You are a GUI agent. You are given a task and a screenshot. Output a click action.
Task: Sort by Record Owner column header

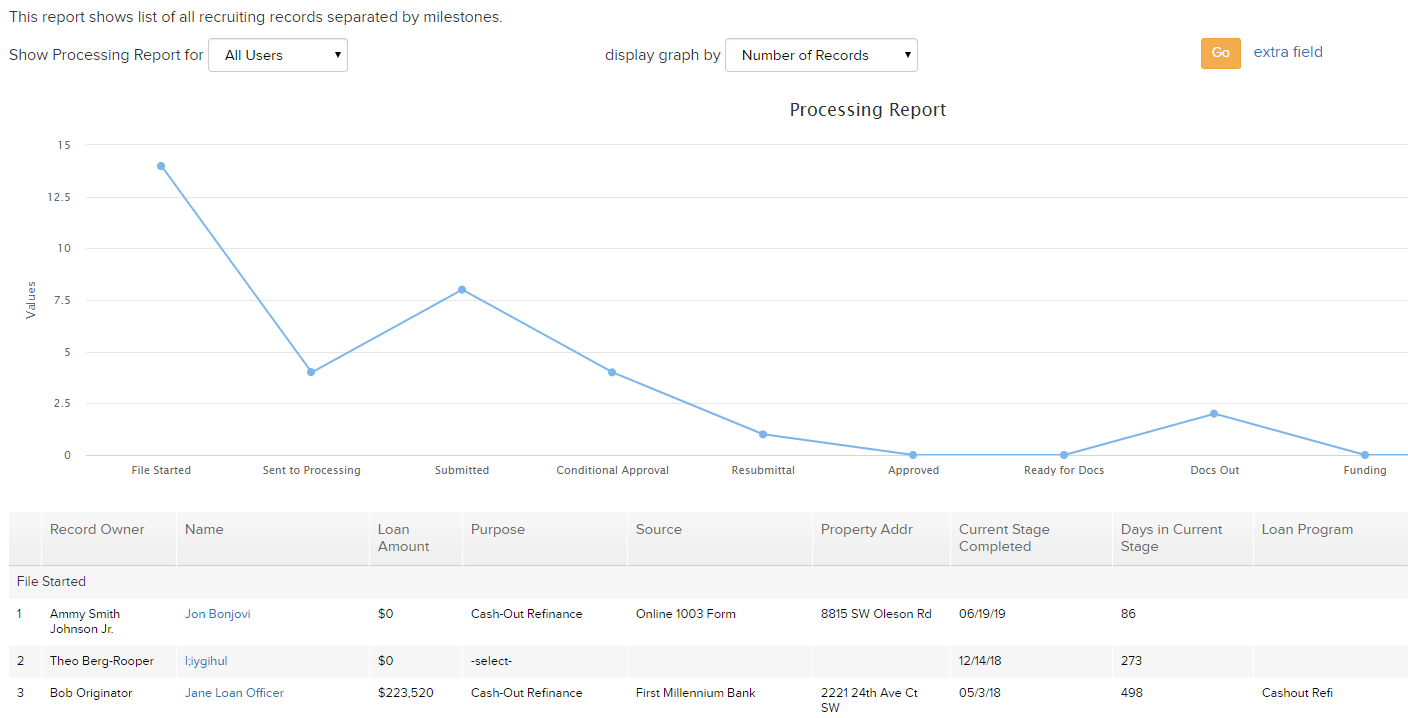97,529
